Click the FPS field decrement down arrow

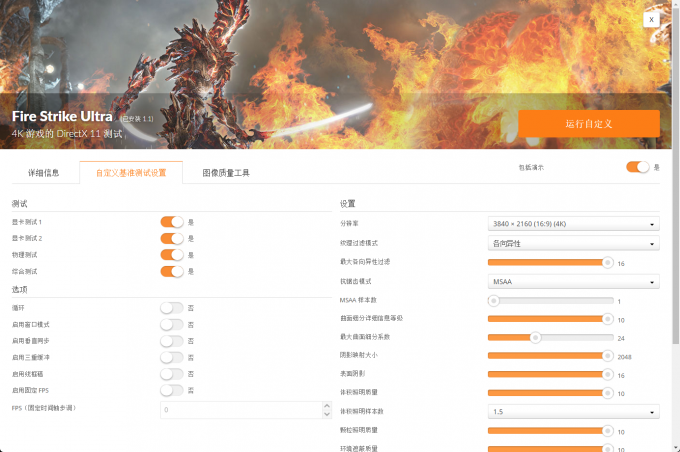[x=327, y=414]
